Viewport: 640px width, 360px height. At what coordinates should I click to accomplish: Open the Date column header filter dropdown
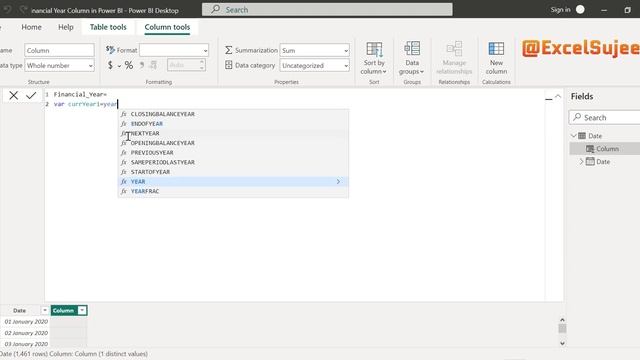45,311
